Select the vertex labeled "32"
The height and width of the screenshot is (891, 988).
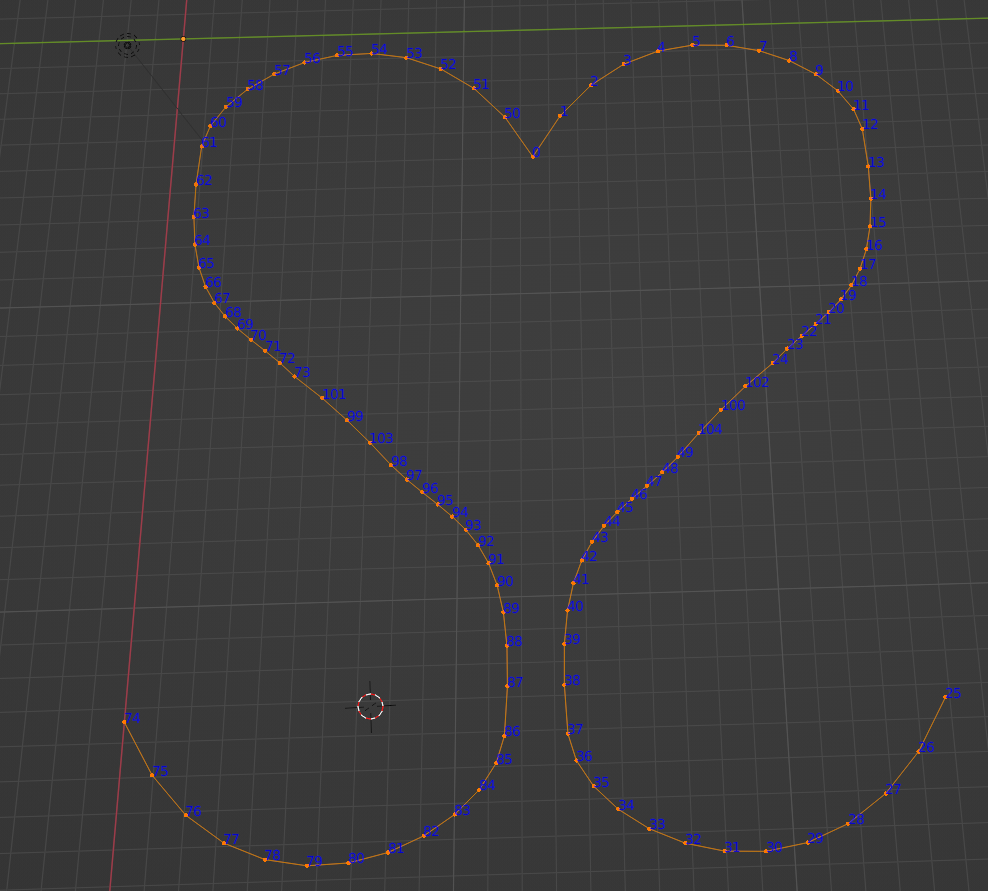click(x=686, y=843)
